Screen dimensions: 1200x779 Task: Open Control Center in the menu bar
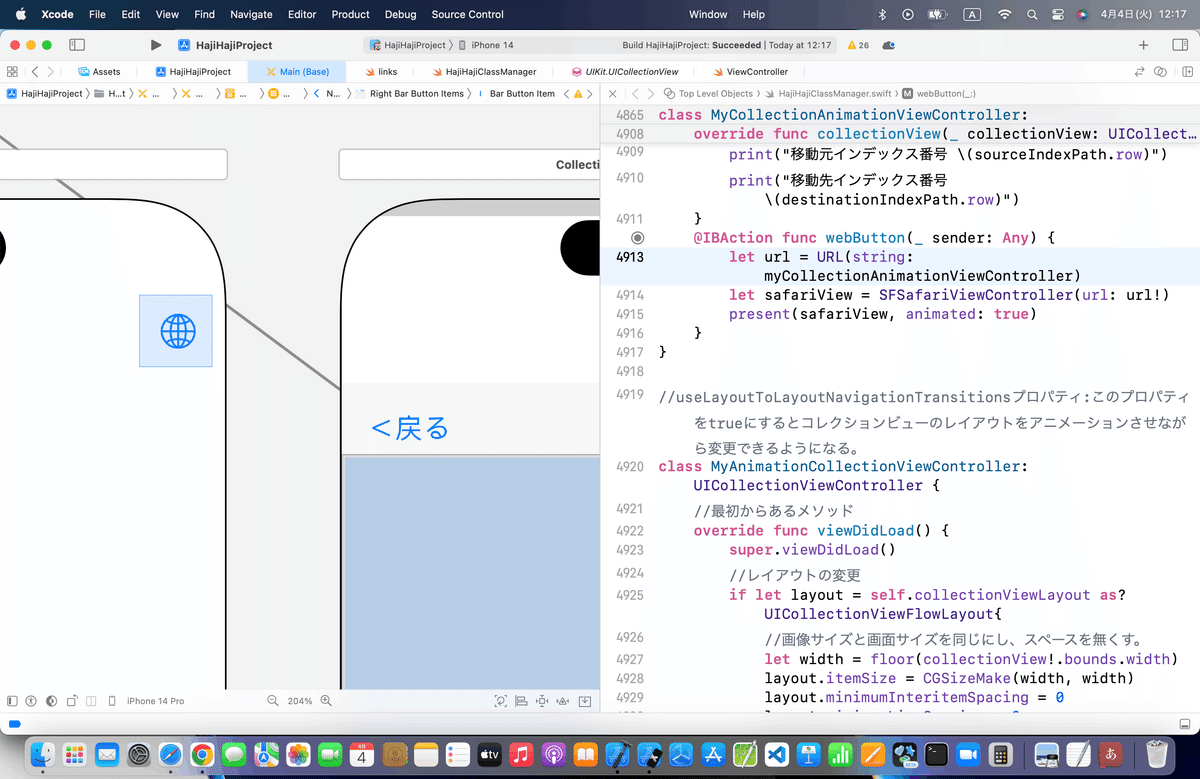point(1058,14)
